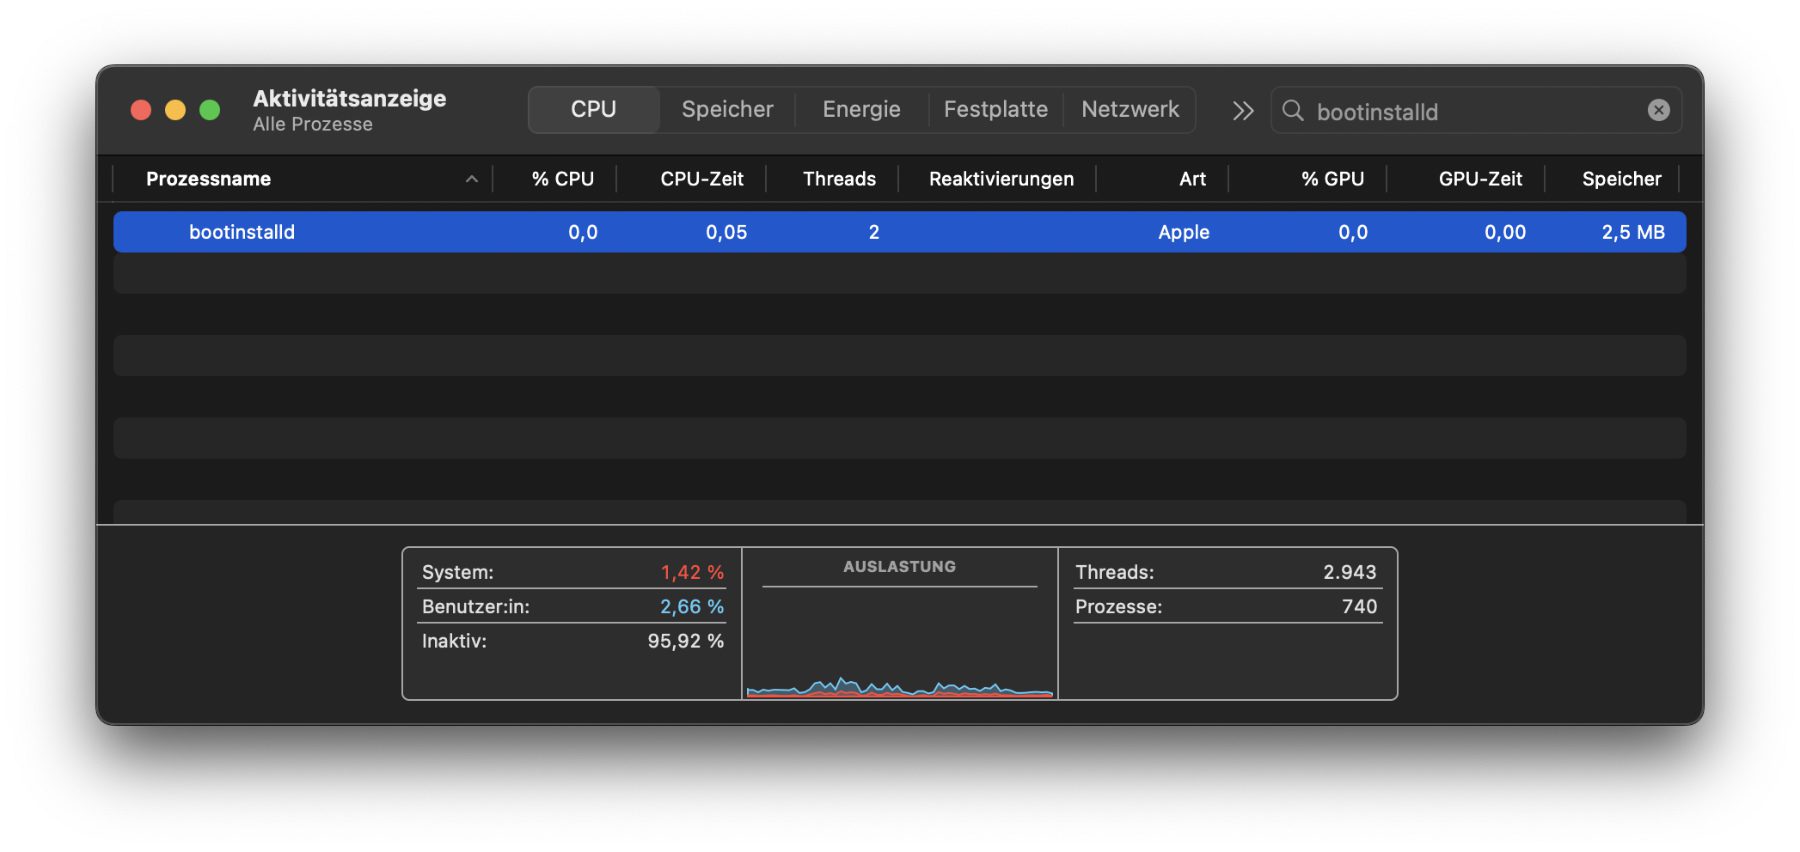Switch to the Energie tab

(x=861, y=109)
